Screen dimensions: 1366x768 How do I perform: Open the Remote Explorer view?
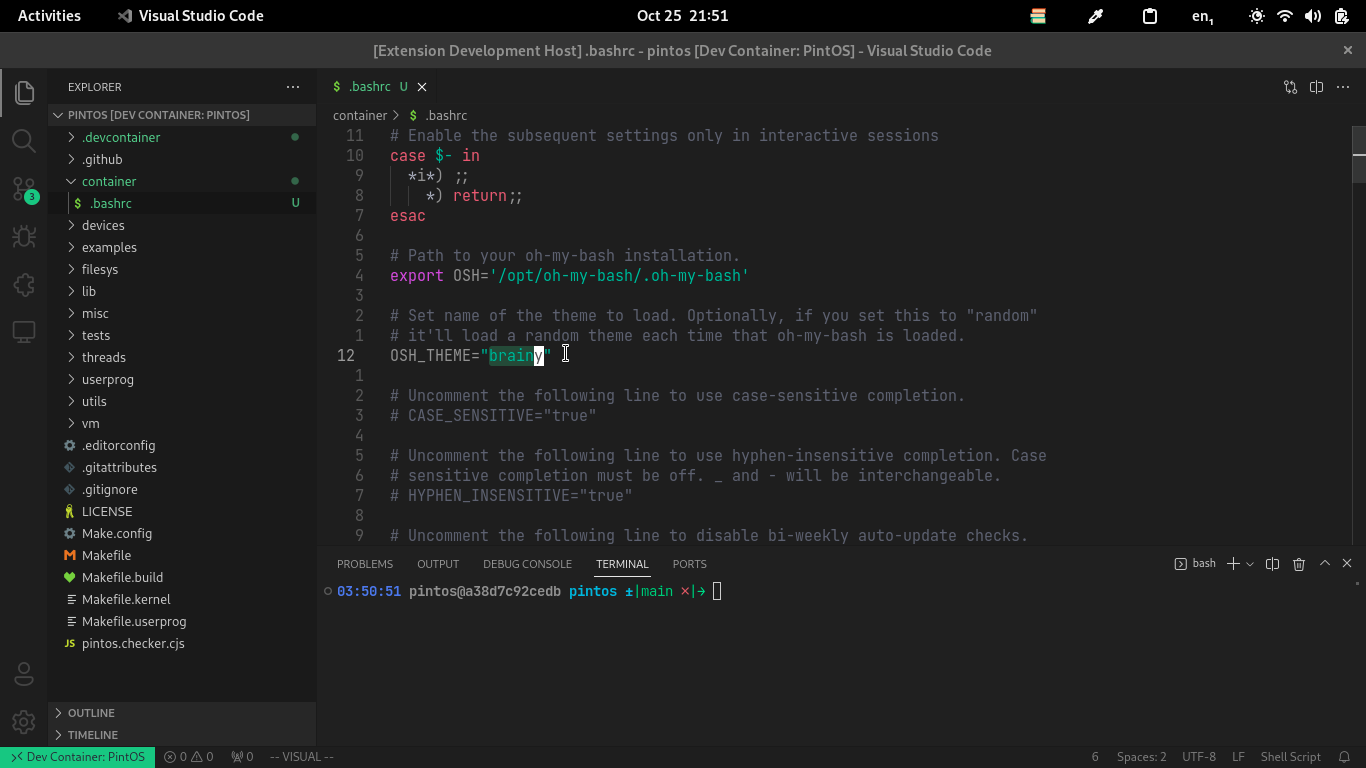coord(24,332)
